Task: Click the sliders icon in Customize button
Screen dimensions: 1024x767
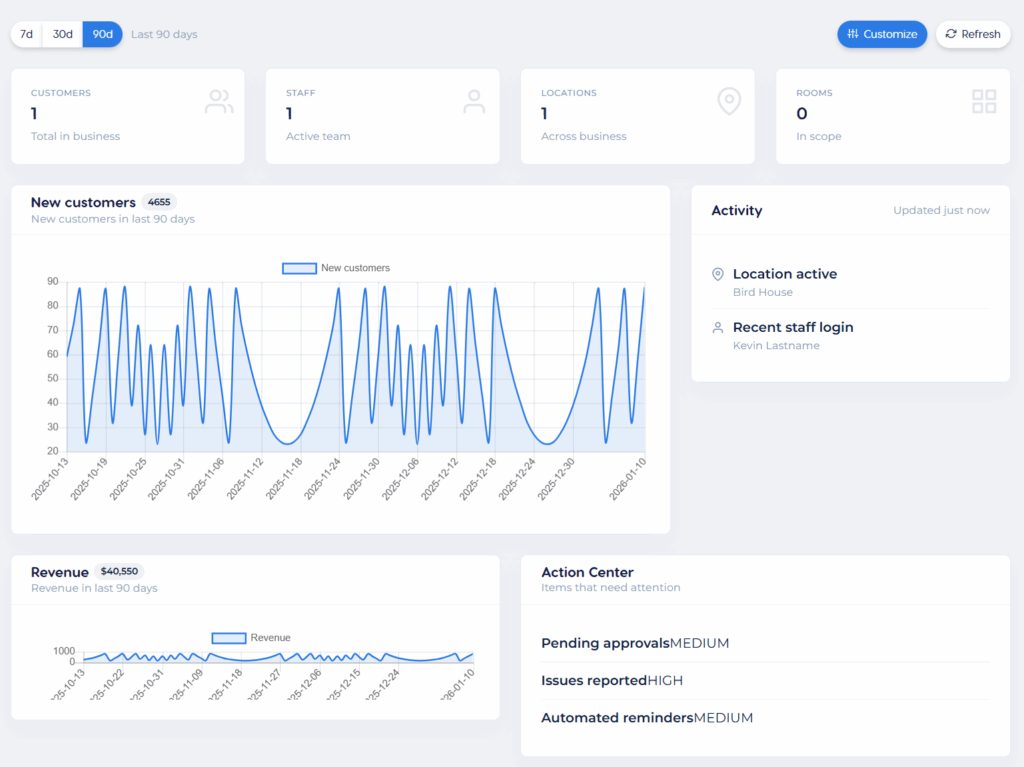Action: coord(852,34)
